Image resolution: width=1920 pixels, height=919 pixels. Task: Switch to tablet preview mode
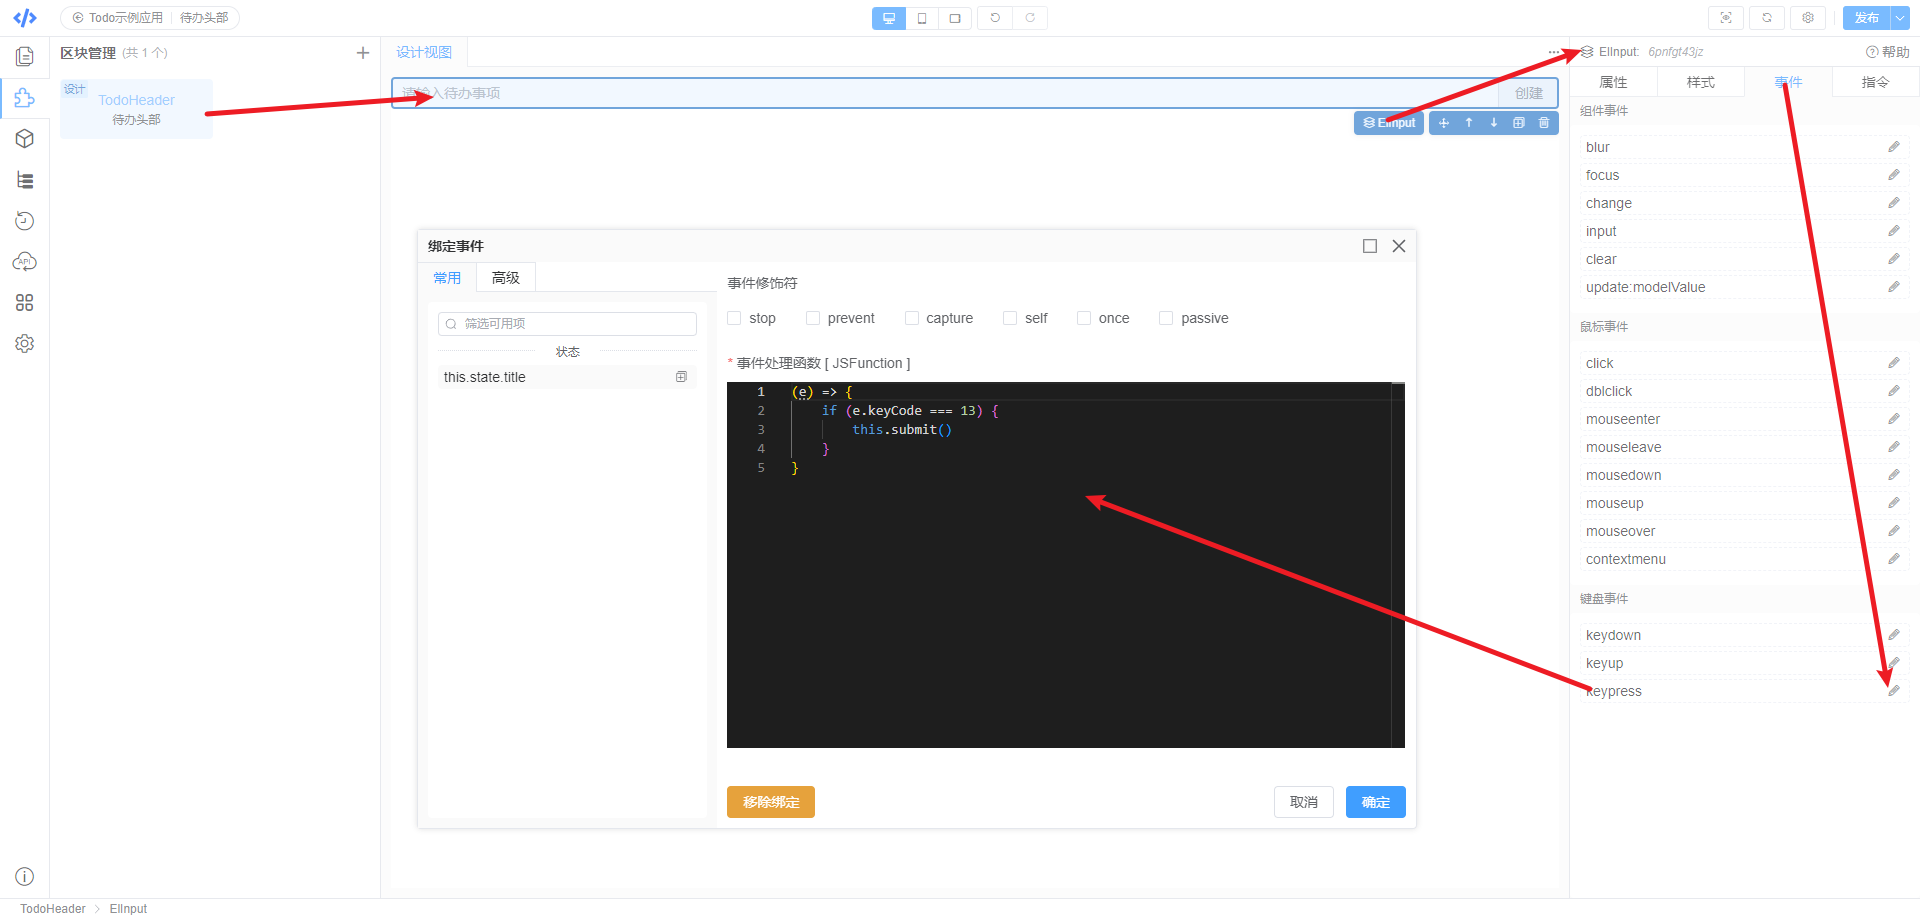pos(955,18)
